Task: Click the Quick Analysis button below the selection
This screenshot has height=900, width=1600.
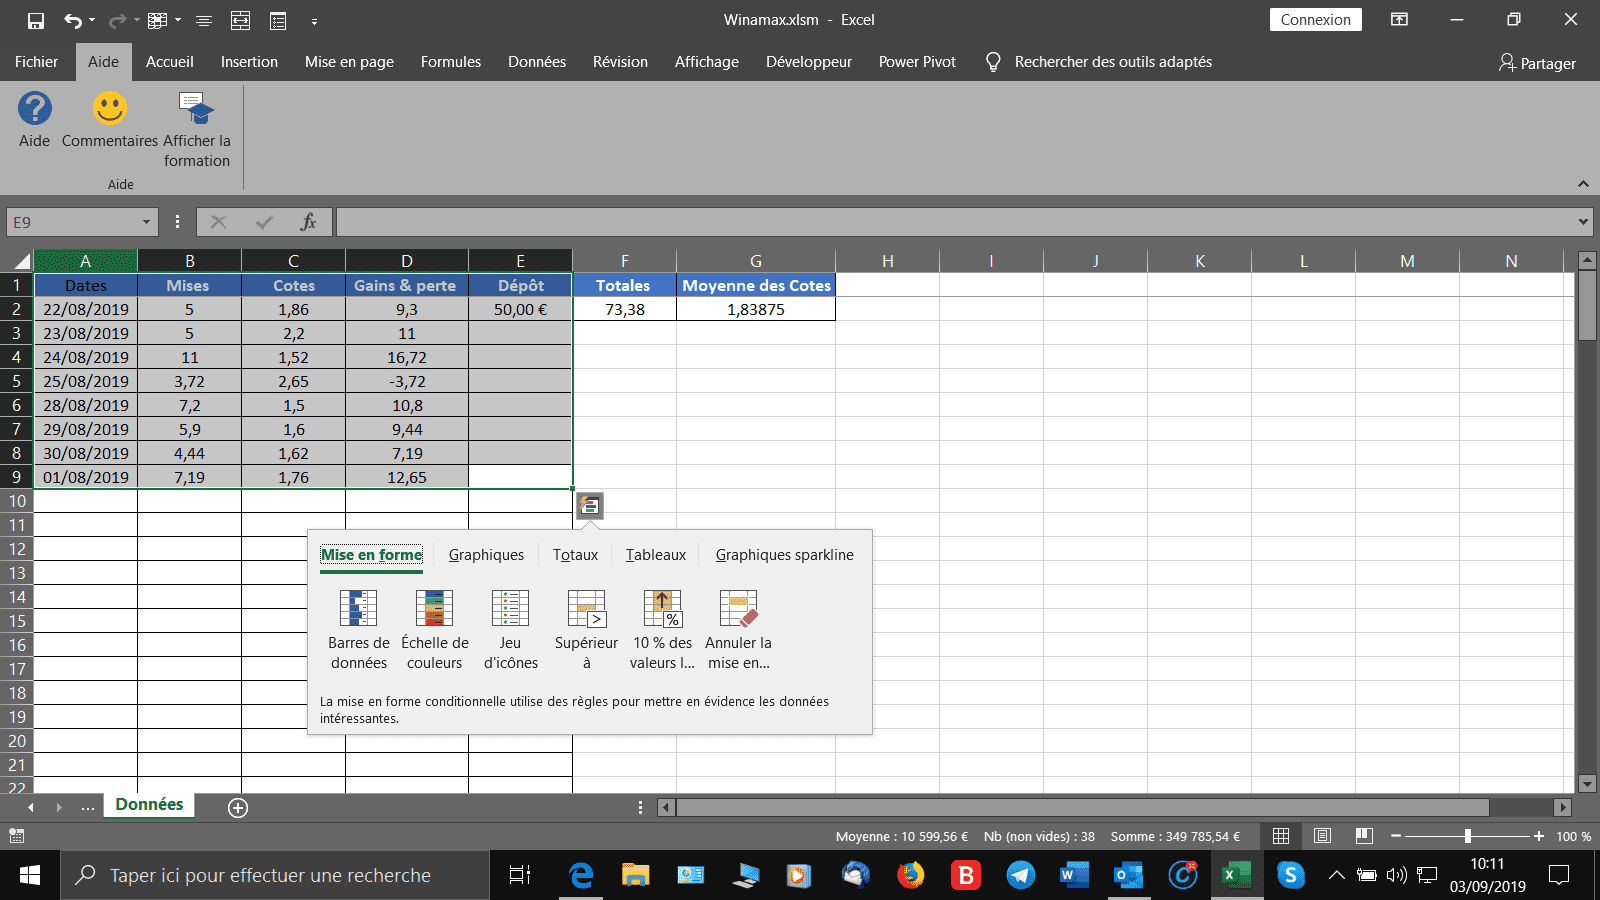Action: click(x=590, y=506)
